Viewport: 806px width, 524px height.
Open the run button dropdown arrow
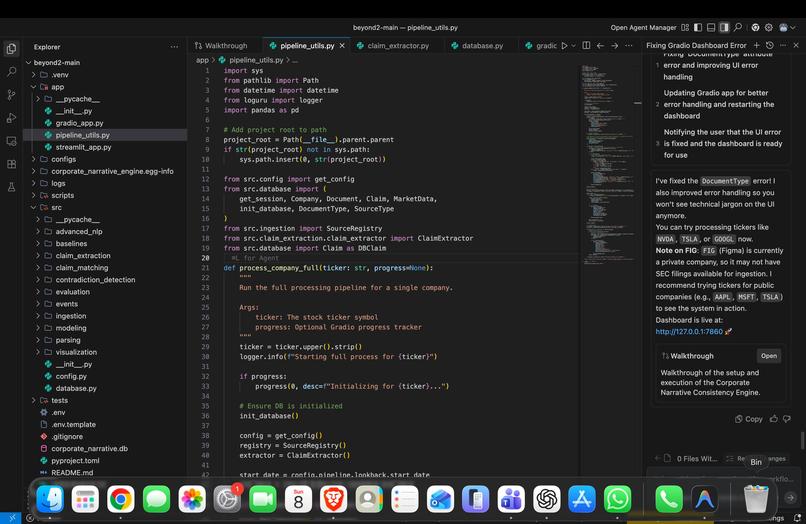pos(574,46)
